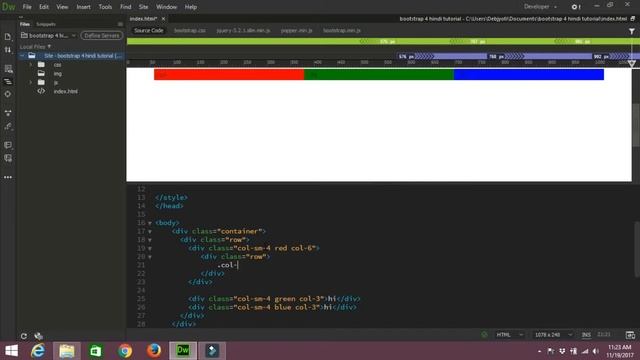
Task: Select the Source Code related-file tab
Action: [x=149, y=31]
